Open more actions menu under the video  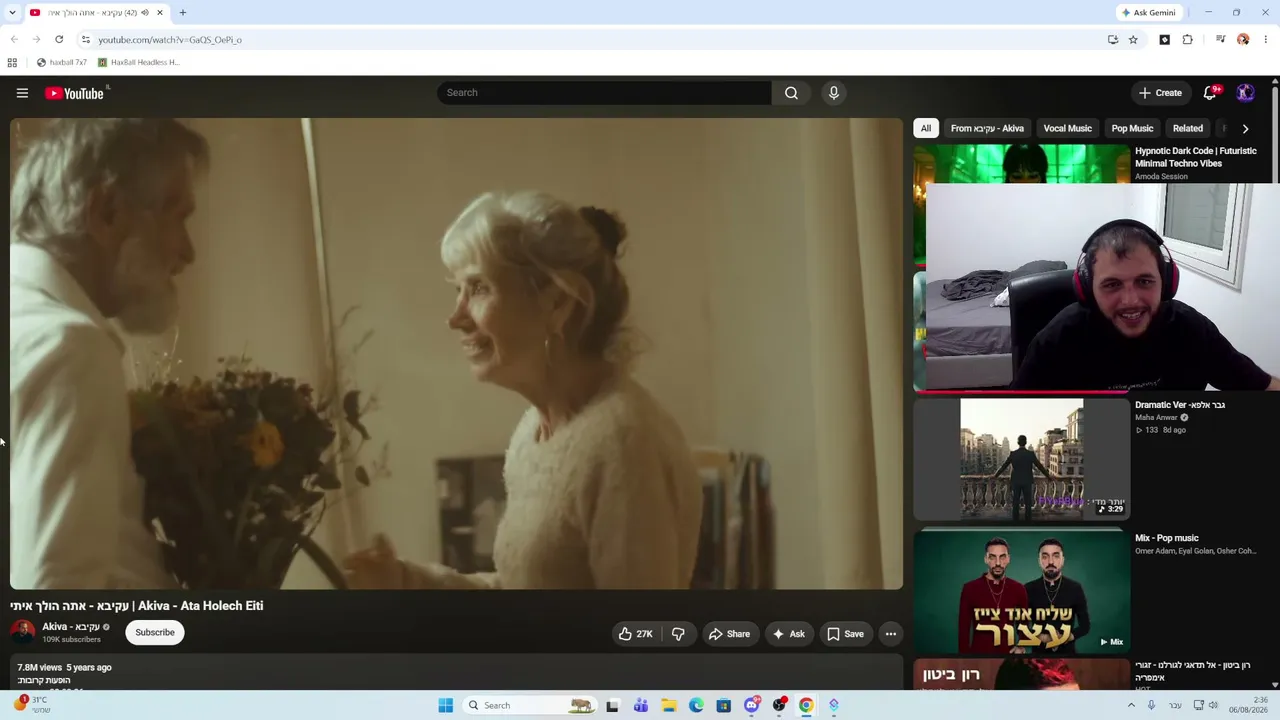point(890,634)
